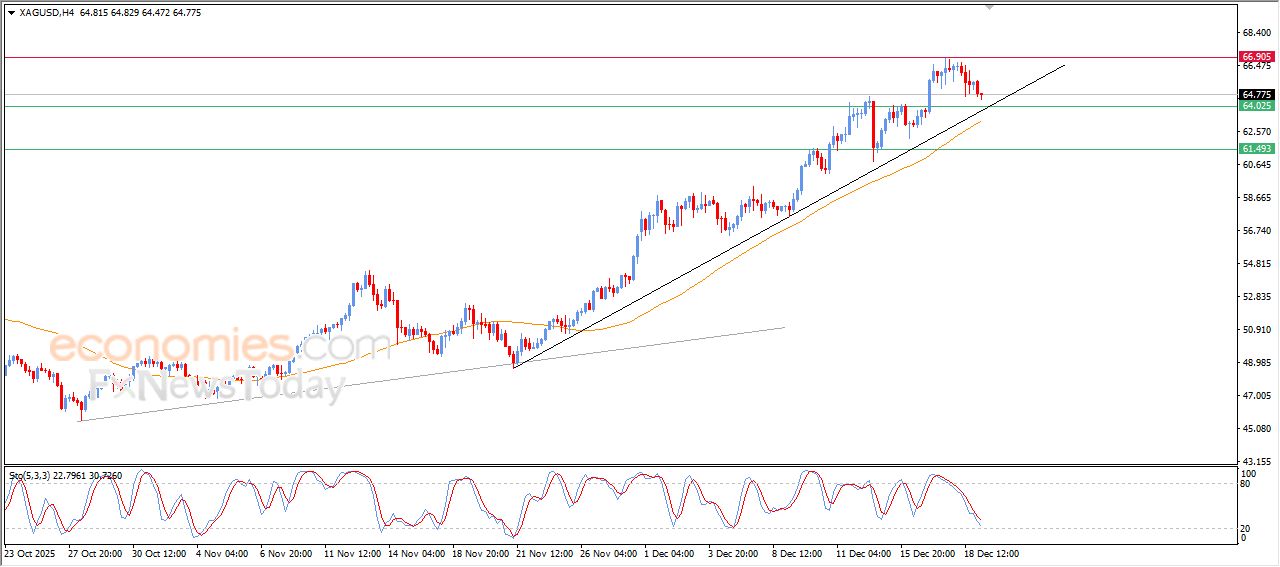
Task: Select the XAGUSD,H4 symbol title text
Action: click(x=47, y=13)
